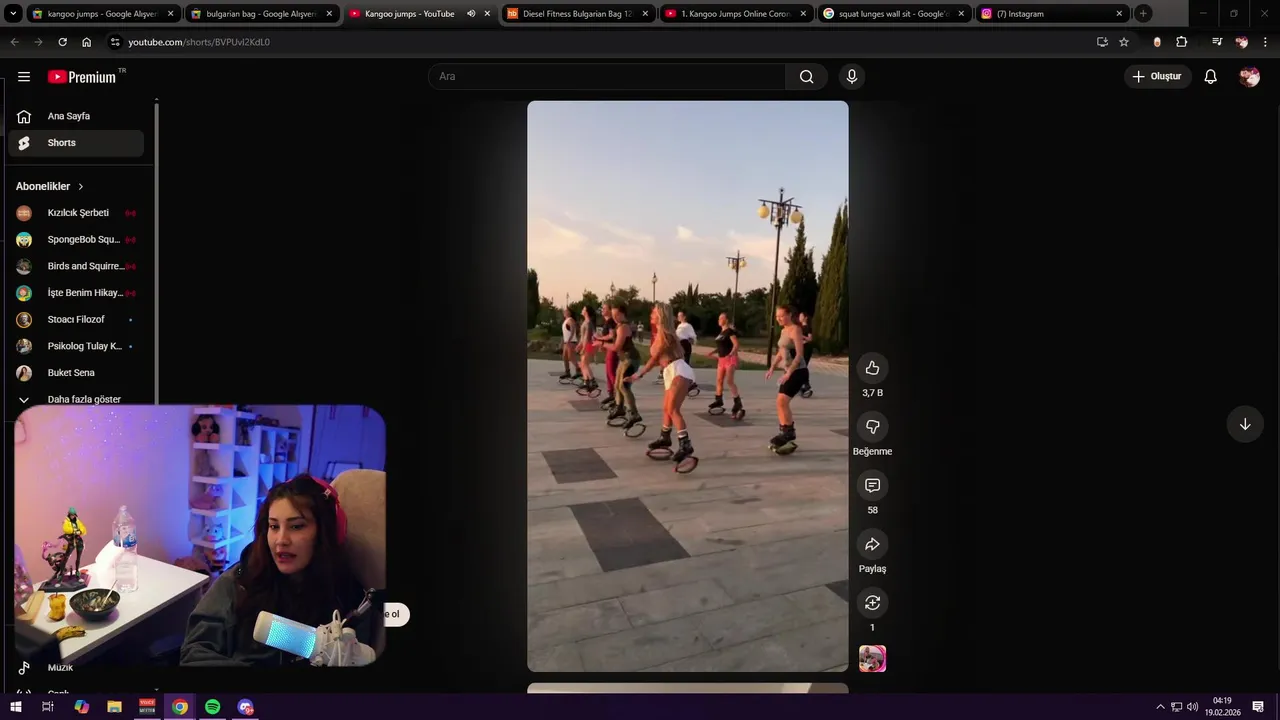Open Kızılcık Şerbeti channel

(76, 213)
